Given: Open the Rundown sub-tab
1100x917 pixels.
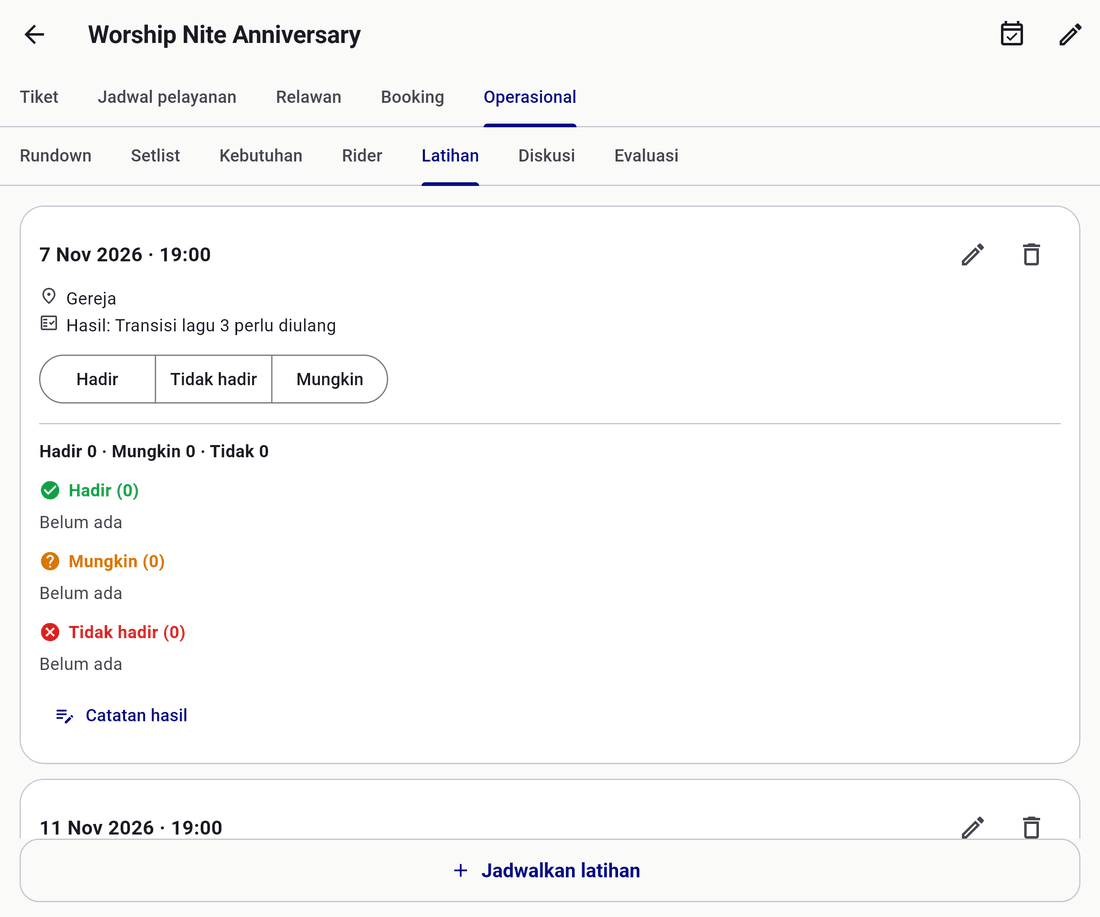Looking at the screenshot, I should (x=55, y=156).
